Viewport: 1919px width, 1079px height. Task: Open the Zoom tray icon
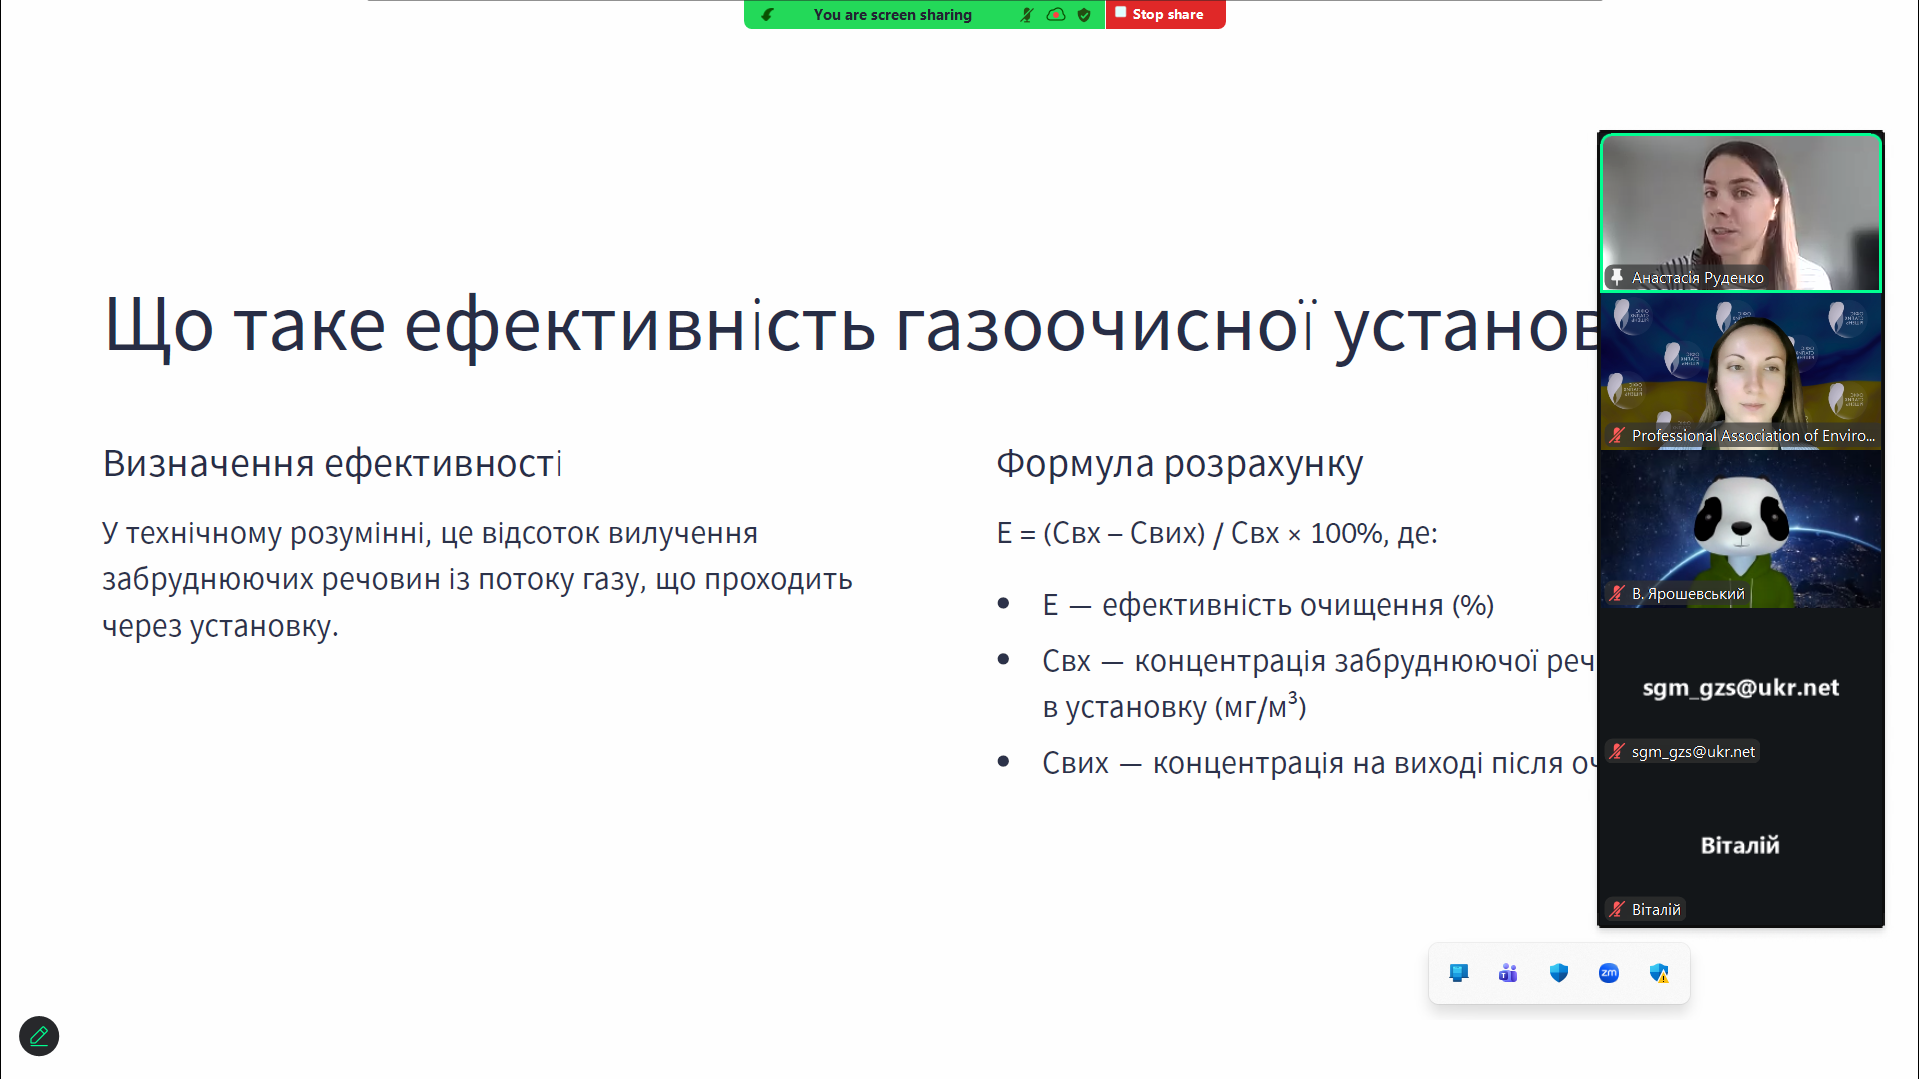tap(1608, 973)
